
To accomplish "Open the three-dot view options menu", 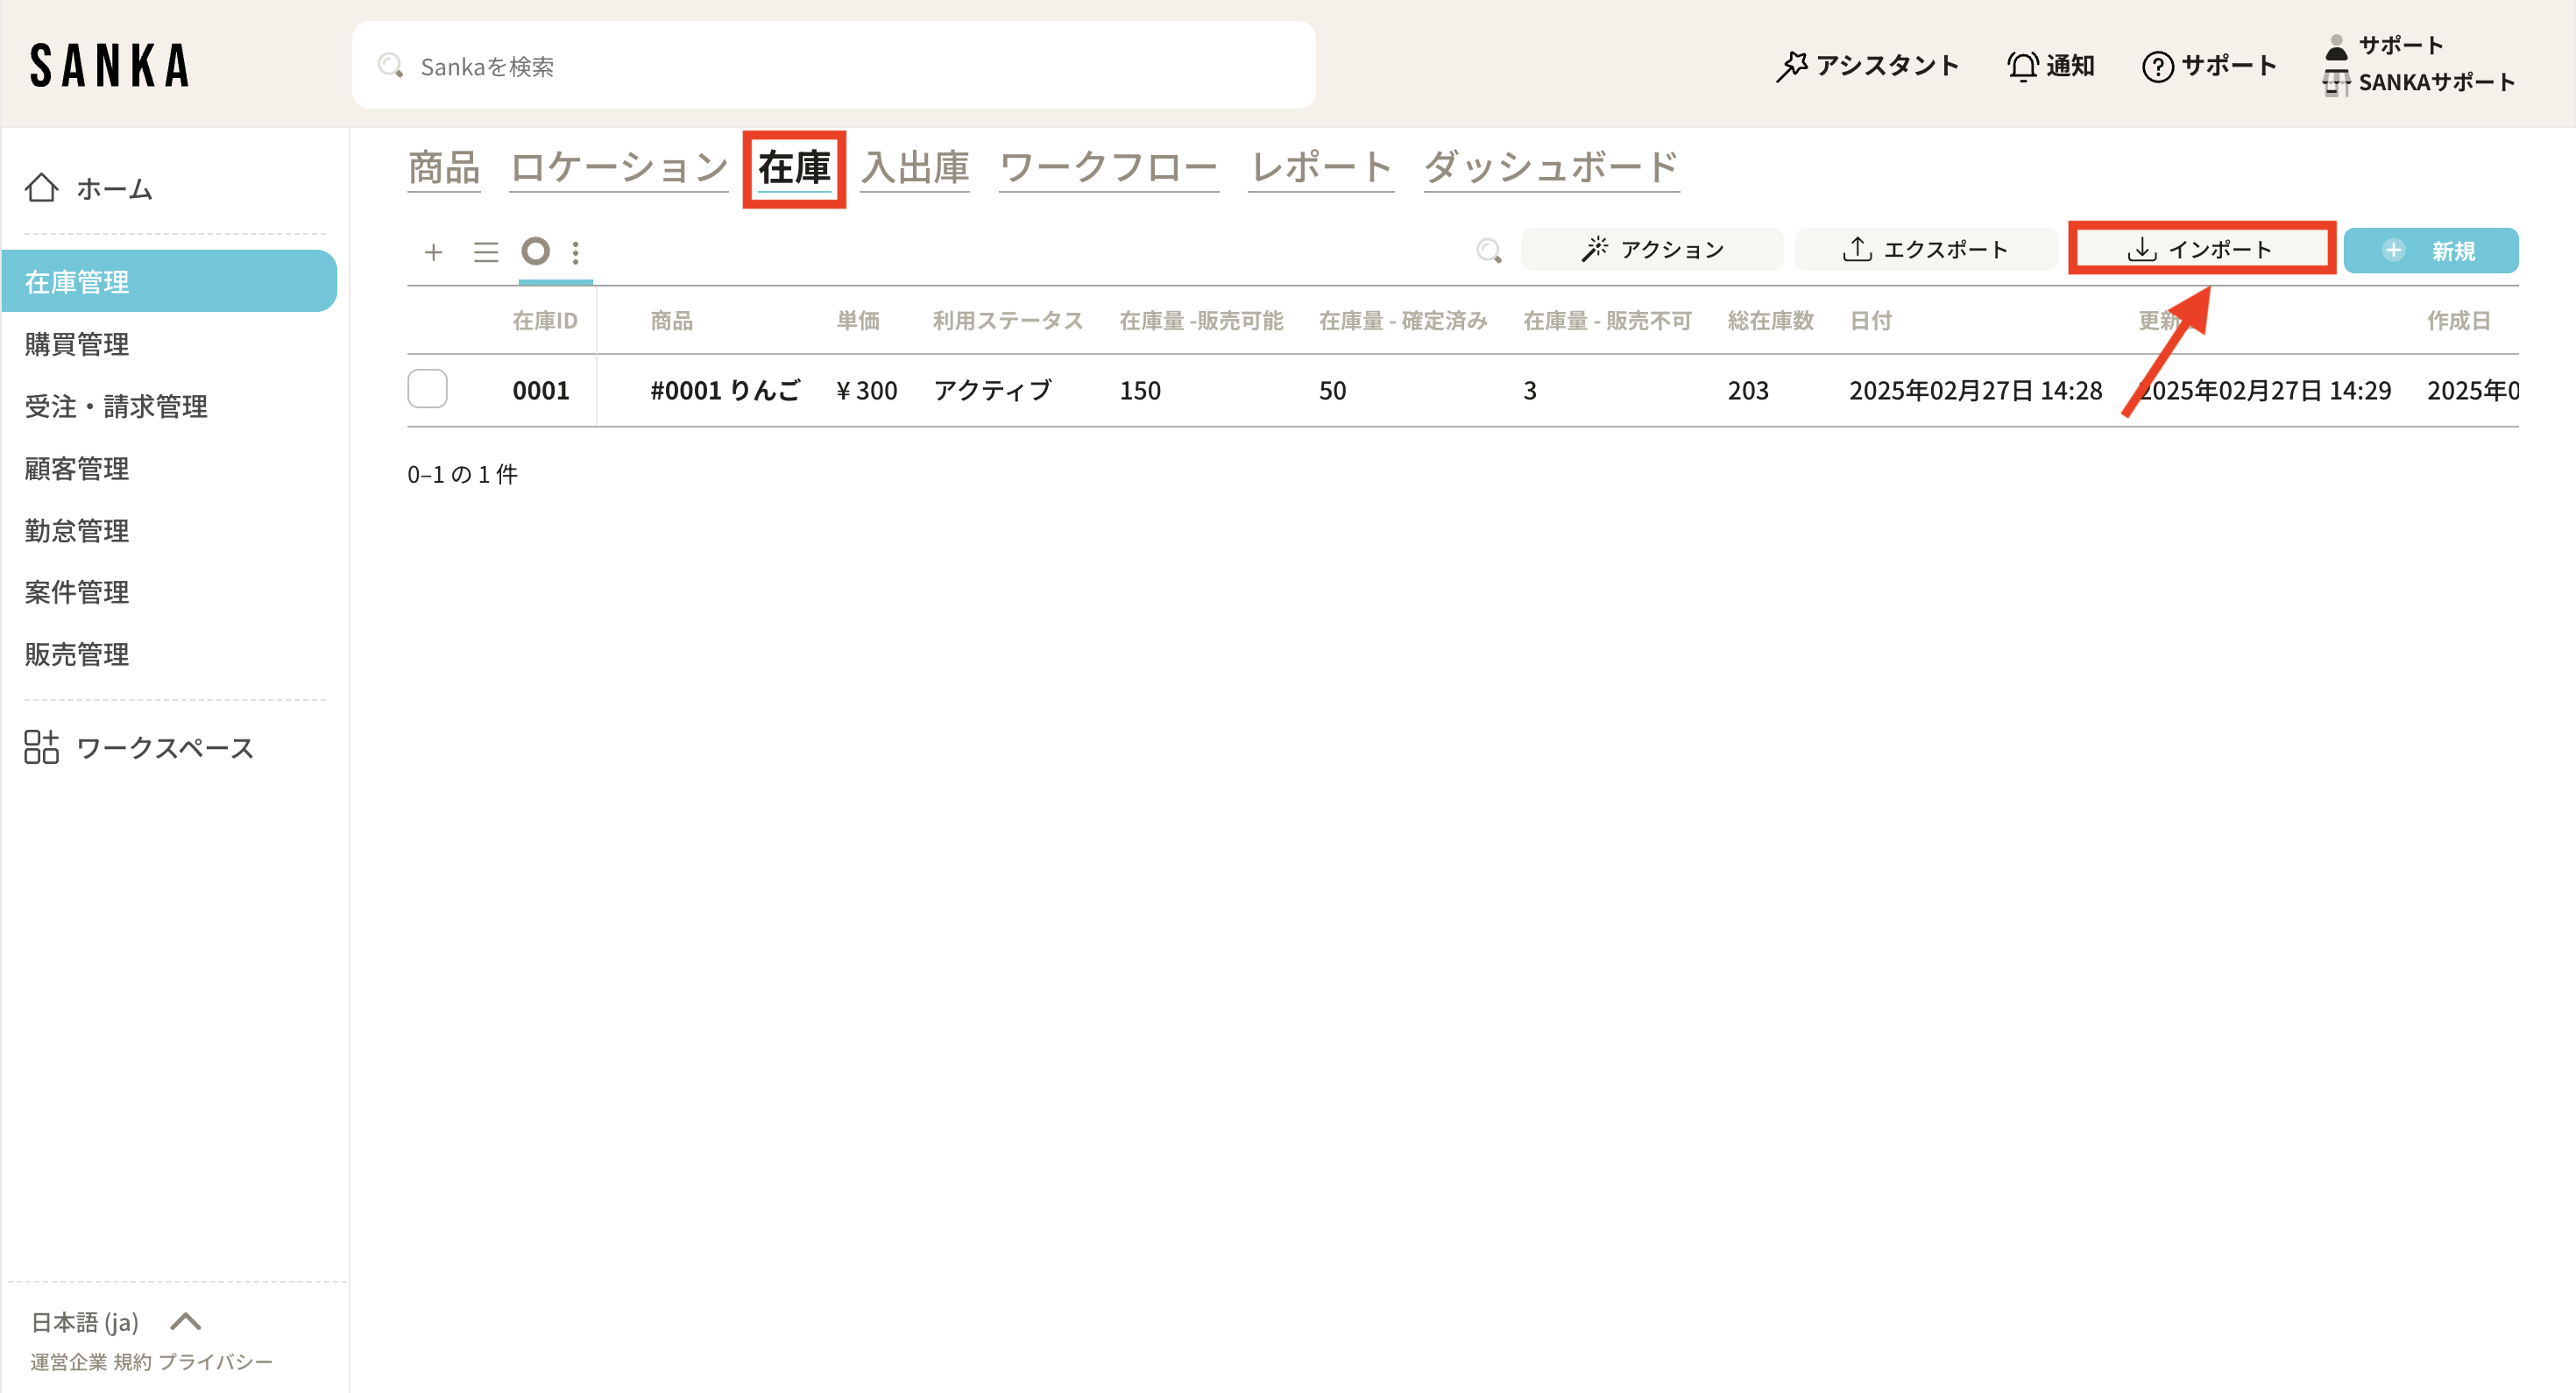I will (x=576, y=252).
